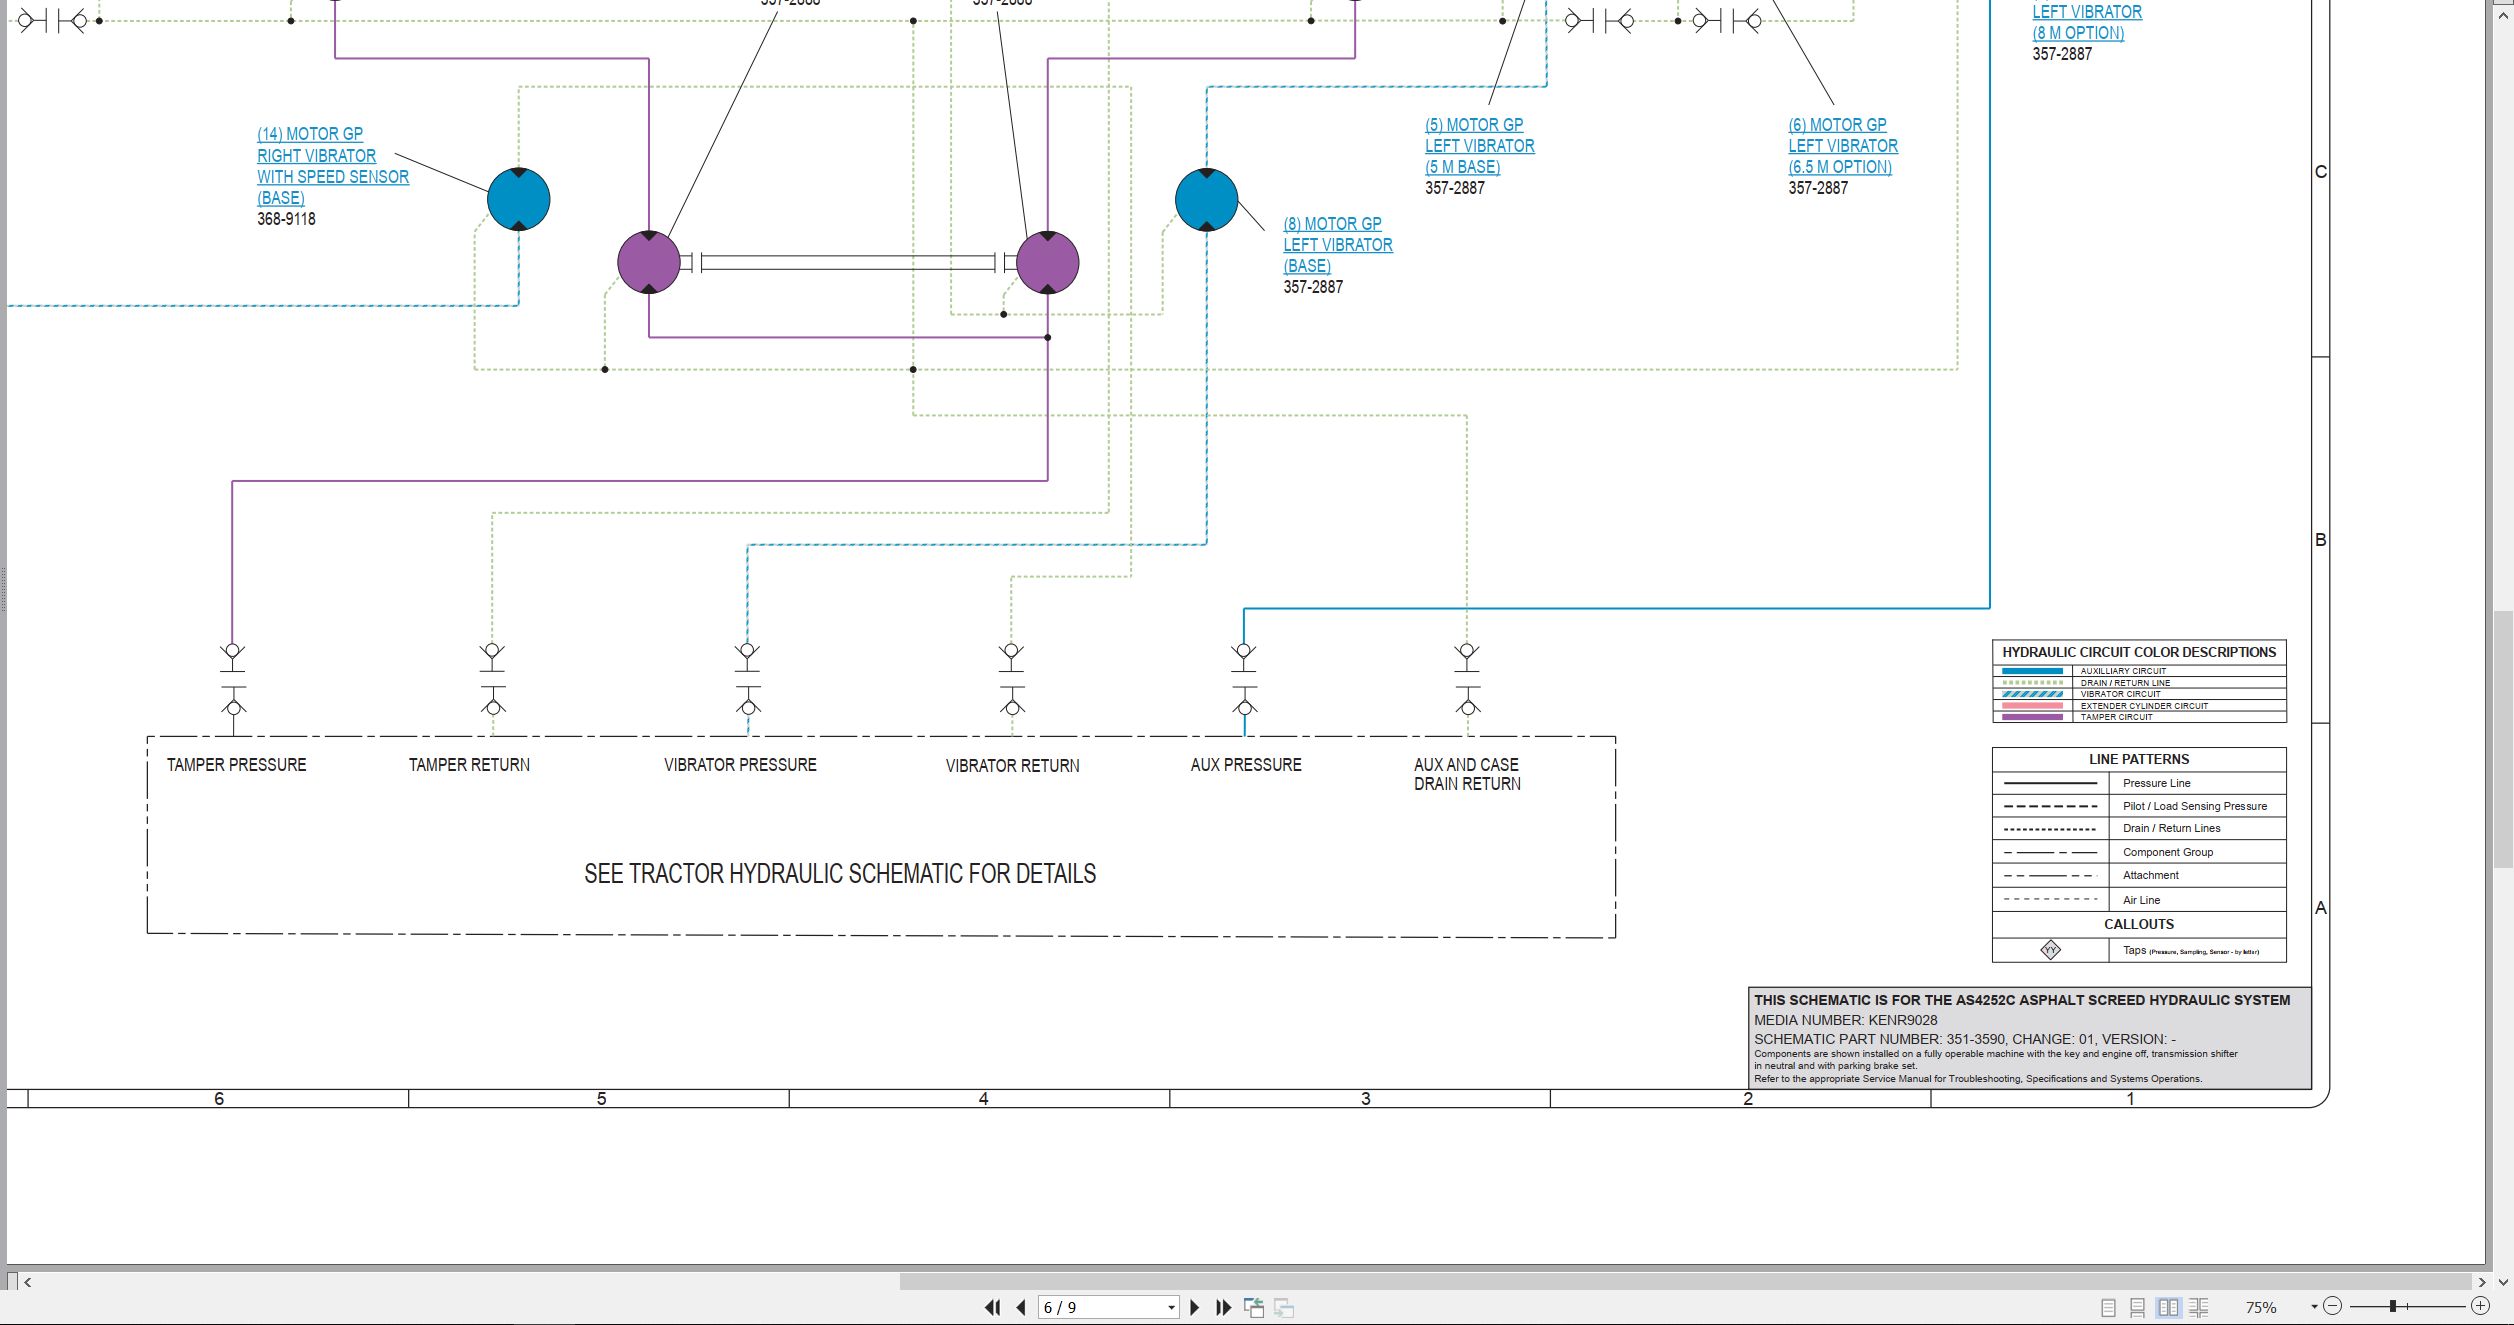Screen dimensions: 2514x1325
Task: Go to the next page
Action: click(1194, 1307)
